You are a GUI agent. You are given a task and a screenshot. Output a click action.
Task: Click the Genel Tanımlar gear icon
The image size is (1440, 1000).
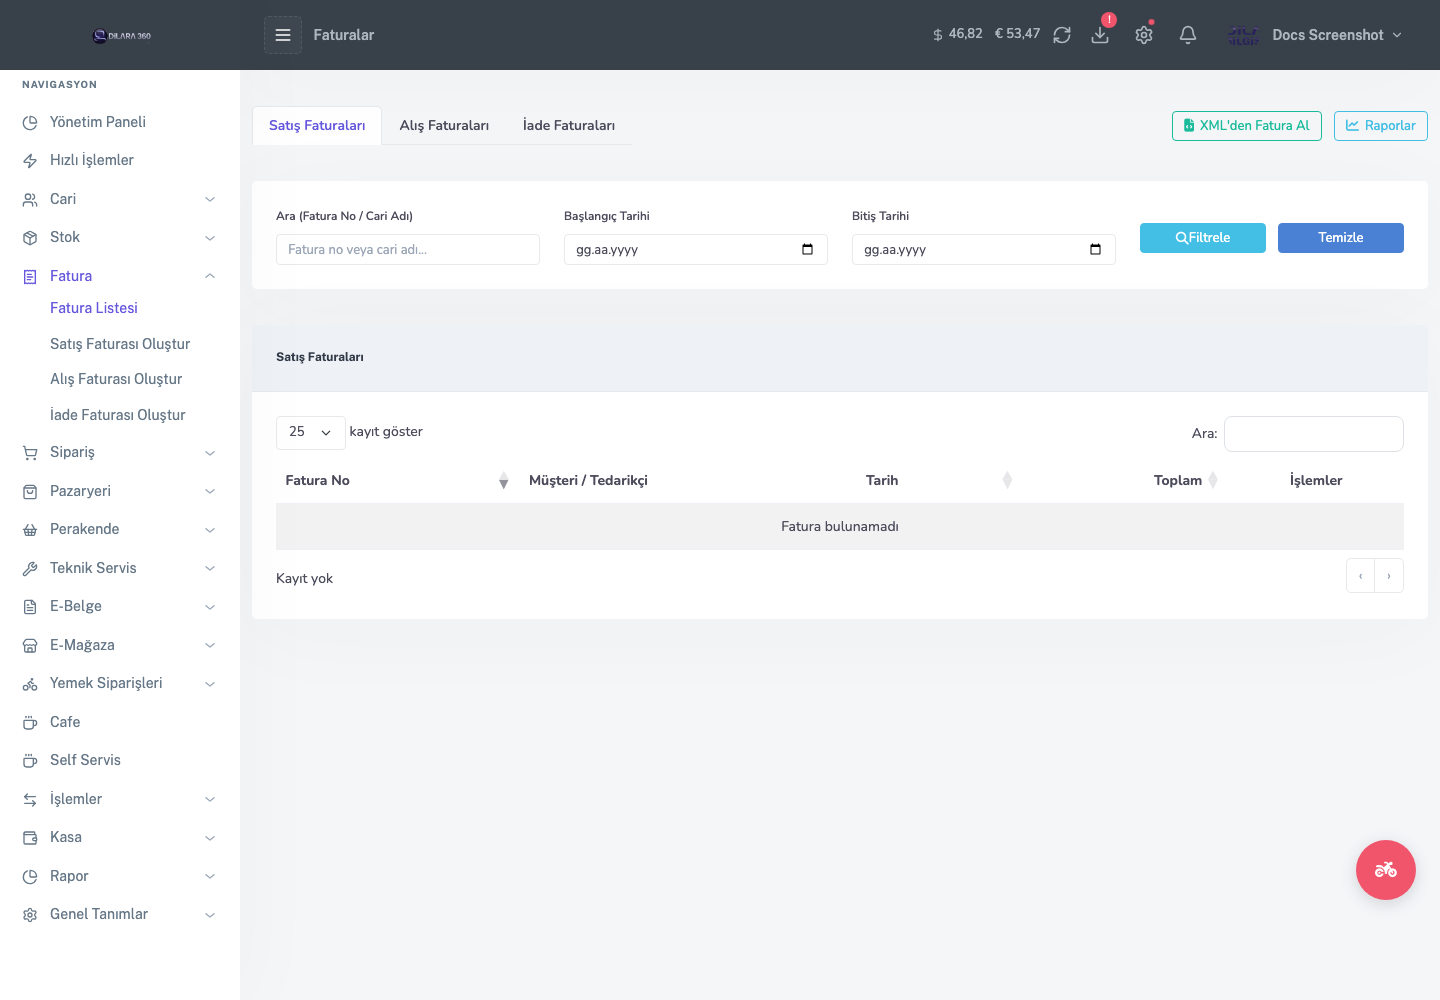pyautogui.click(x=30, y=915)
